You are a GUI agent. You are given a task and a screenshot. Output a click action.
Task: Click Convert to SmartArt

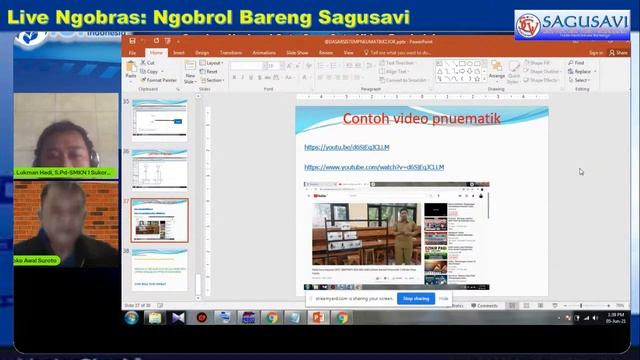(x=404, y=80)
